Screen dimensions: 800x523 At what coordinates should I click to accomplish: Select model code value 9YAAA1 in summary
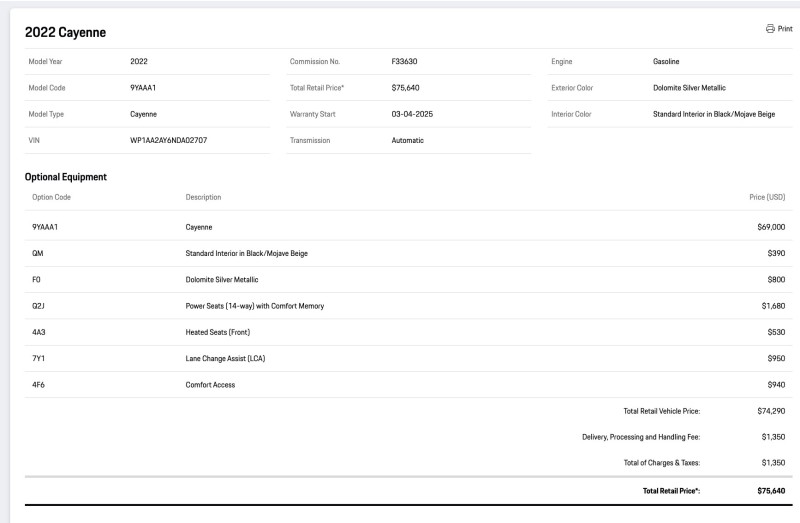tap(143, 88)
